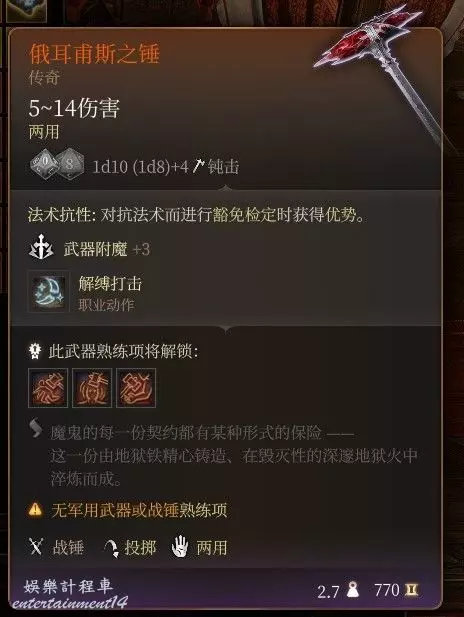Click the crossed 战锤 weapon type icon

[x=36, y=547]
